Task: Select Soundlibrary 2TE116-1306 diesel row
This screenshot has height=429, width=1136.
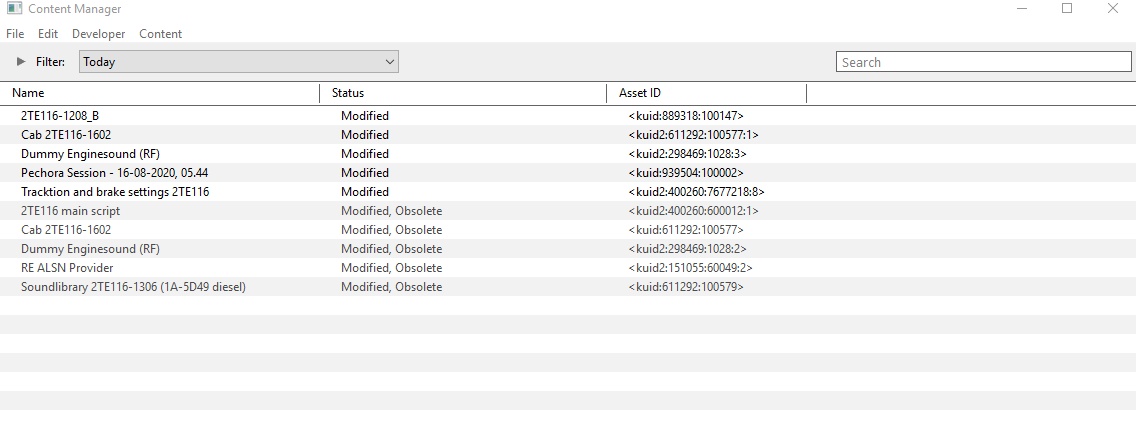Action: tap(568, 287)
